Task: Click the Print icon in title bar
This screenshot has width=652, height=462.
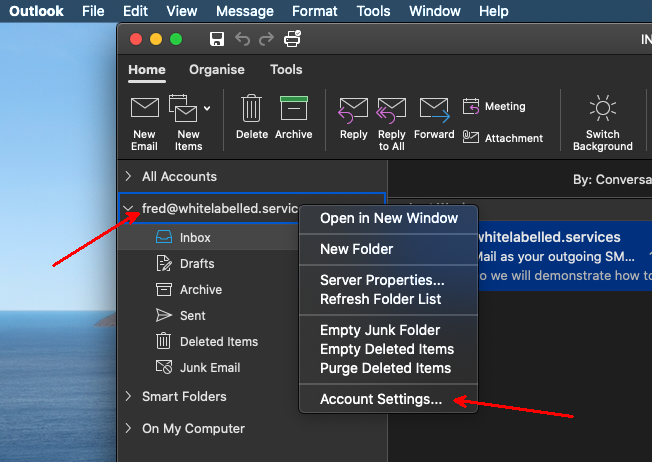Action: [x=292, y=39]
